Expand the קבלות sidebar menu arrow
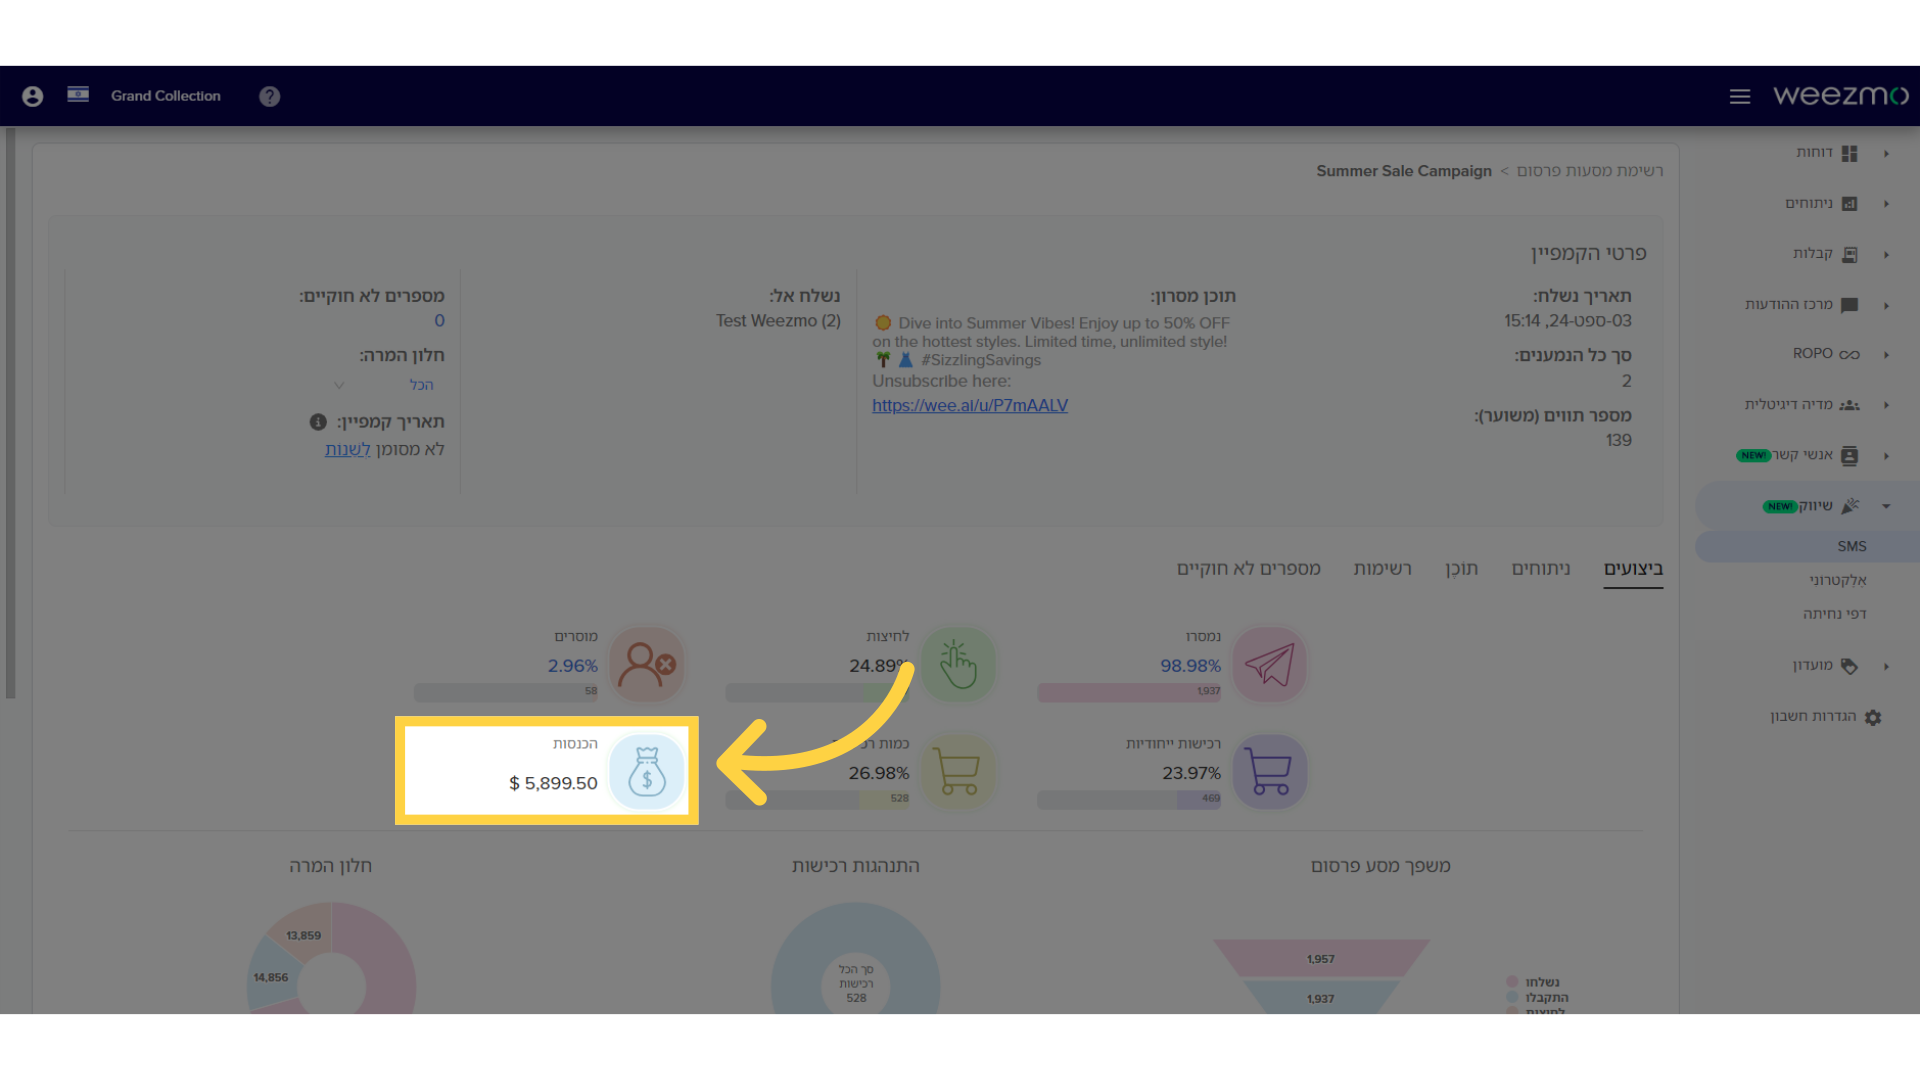 [1886, 255]
